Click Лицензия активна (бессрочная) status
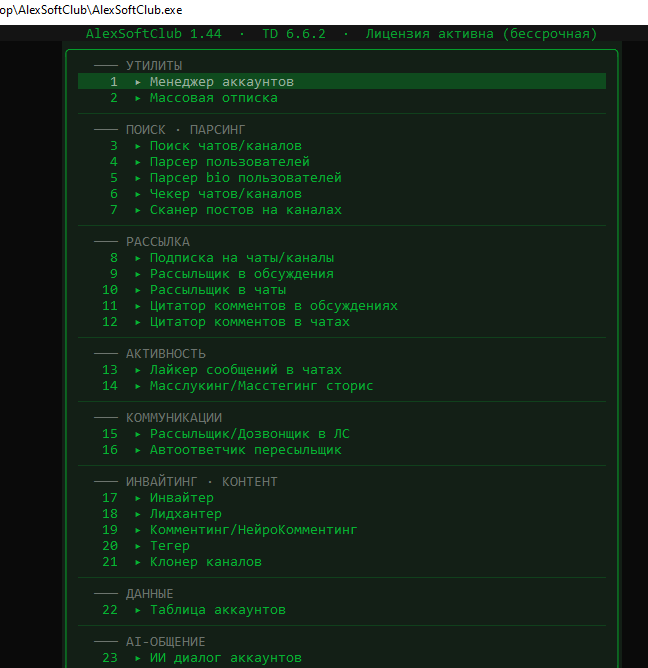Screen dimensions: 648x668 click(481, 34)
